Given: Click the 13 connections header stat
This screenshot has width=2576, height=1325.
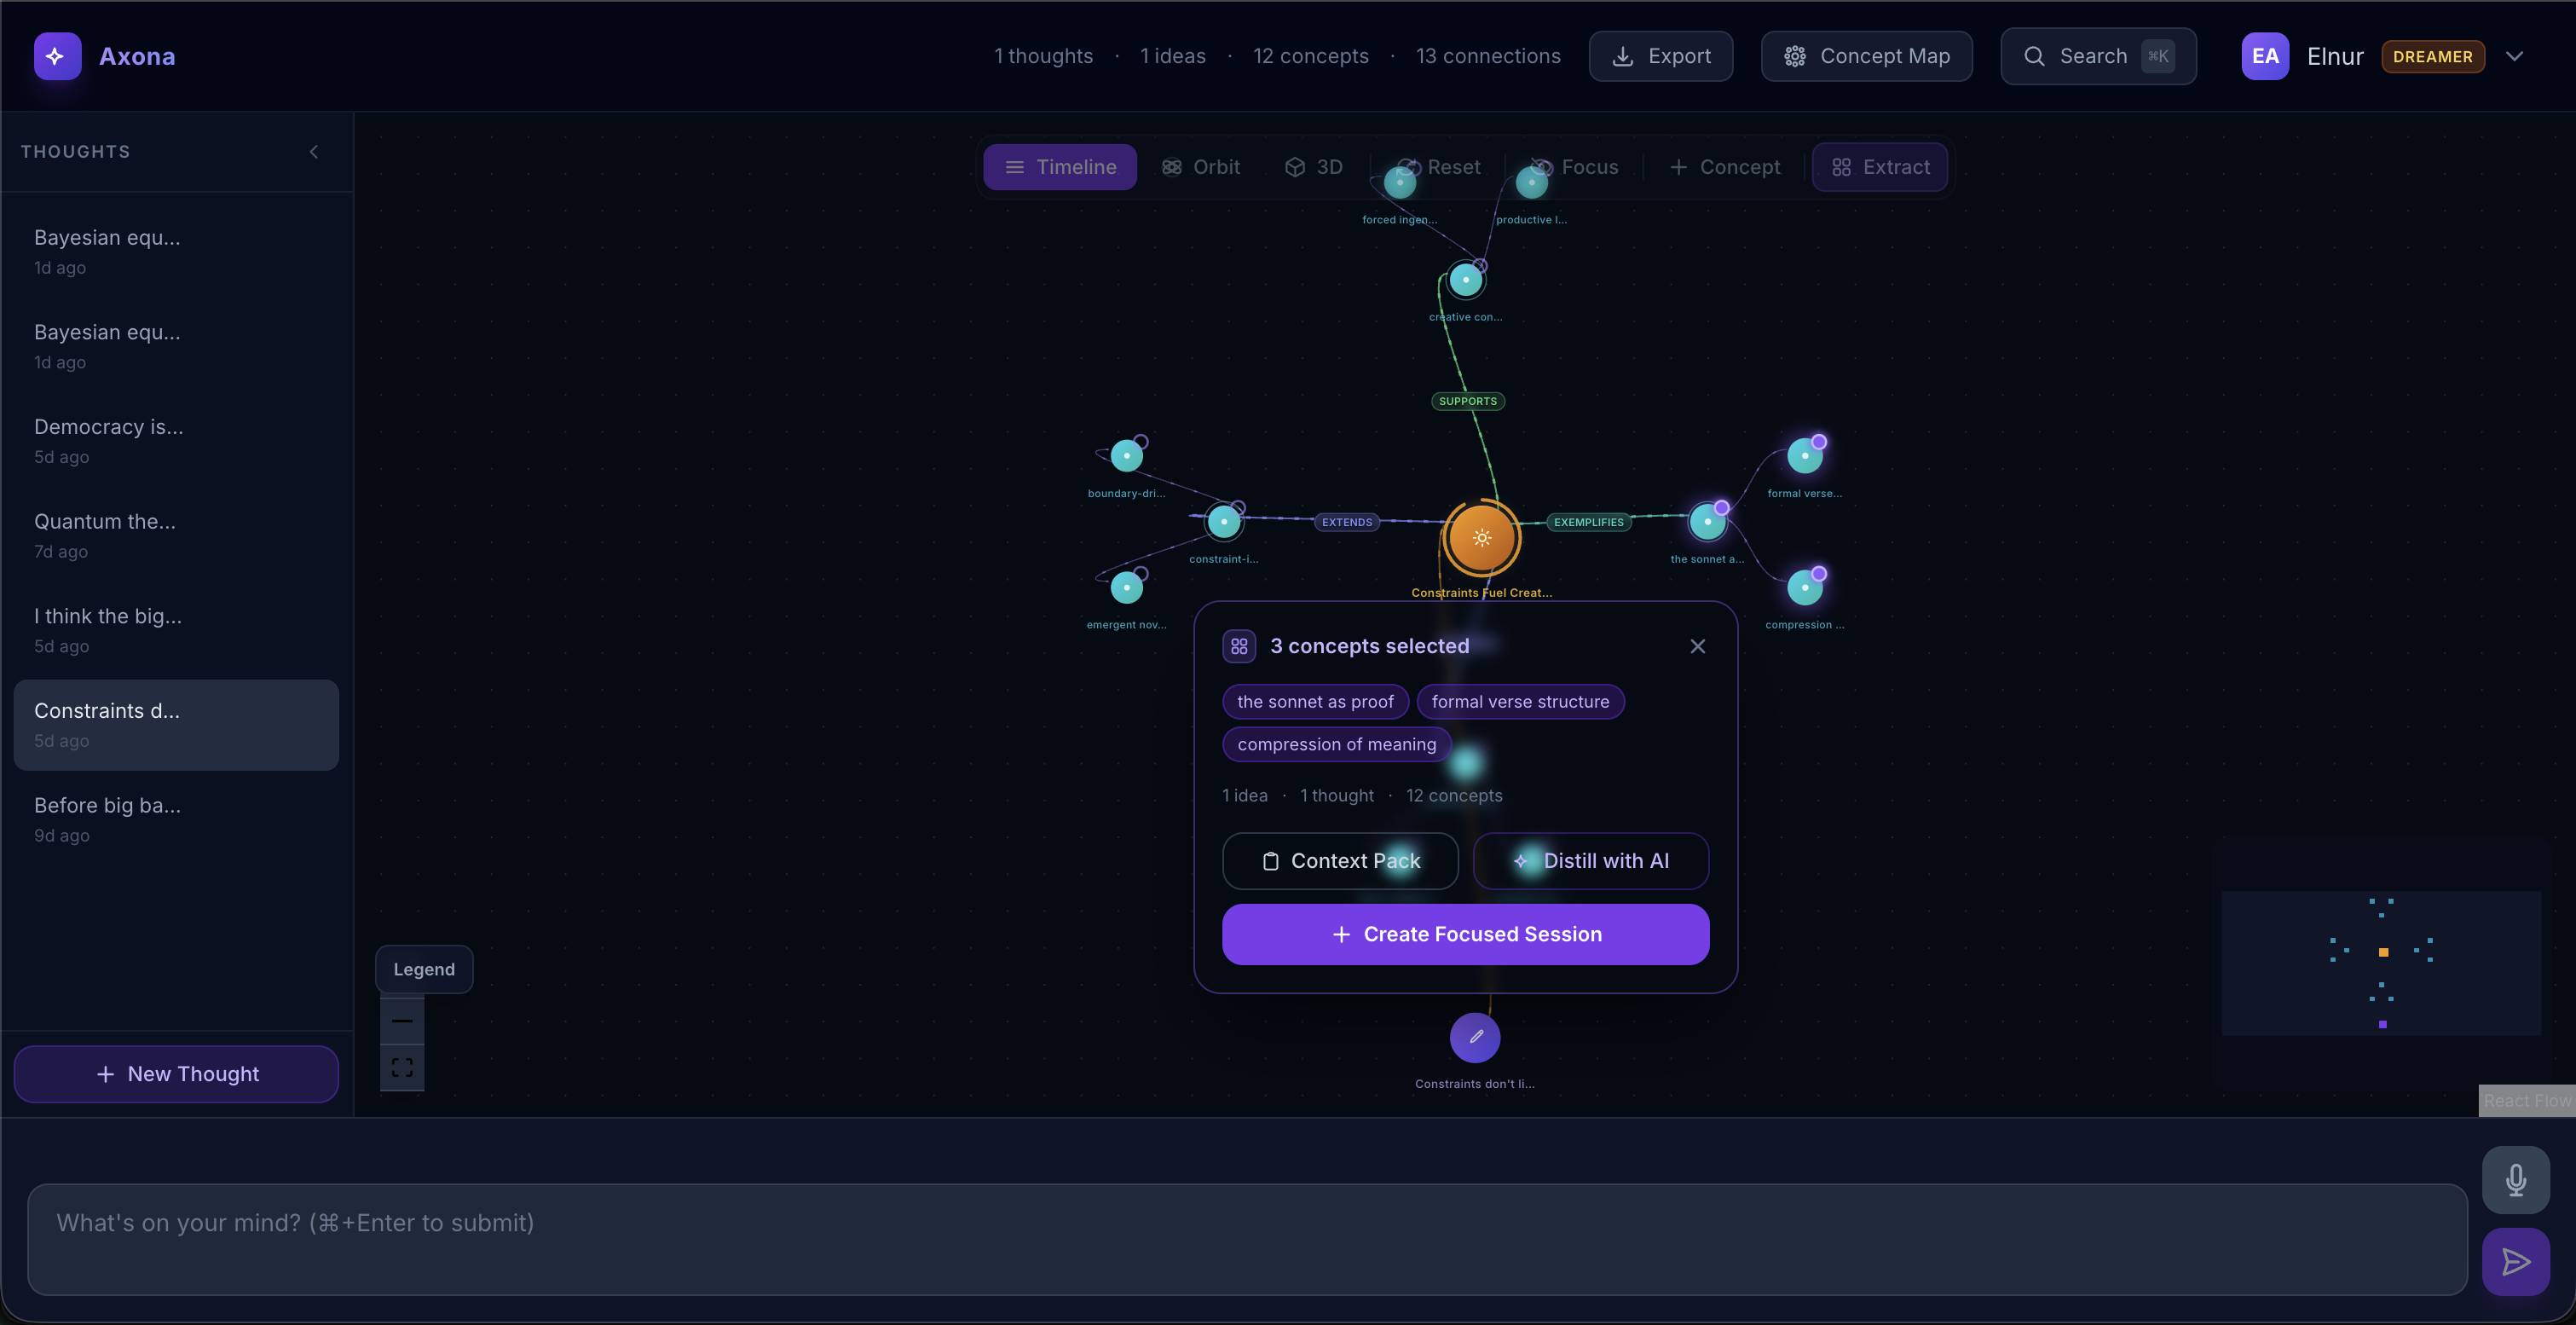Looking at the screenshot, I should [x=1488, y=56].
